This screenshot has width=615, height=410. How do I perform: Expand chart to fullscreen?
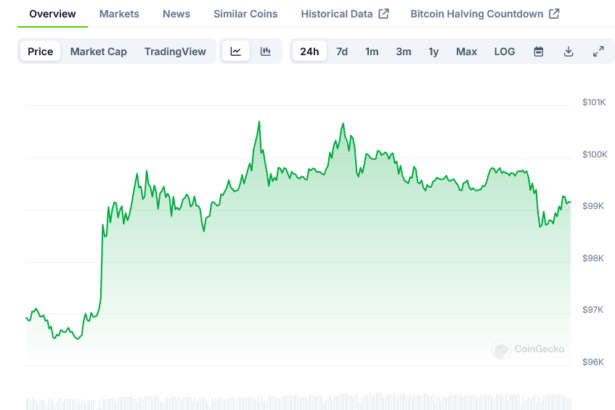[x=598, y=52]
